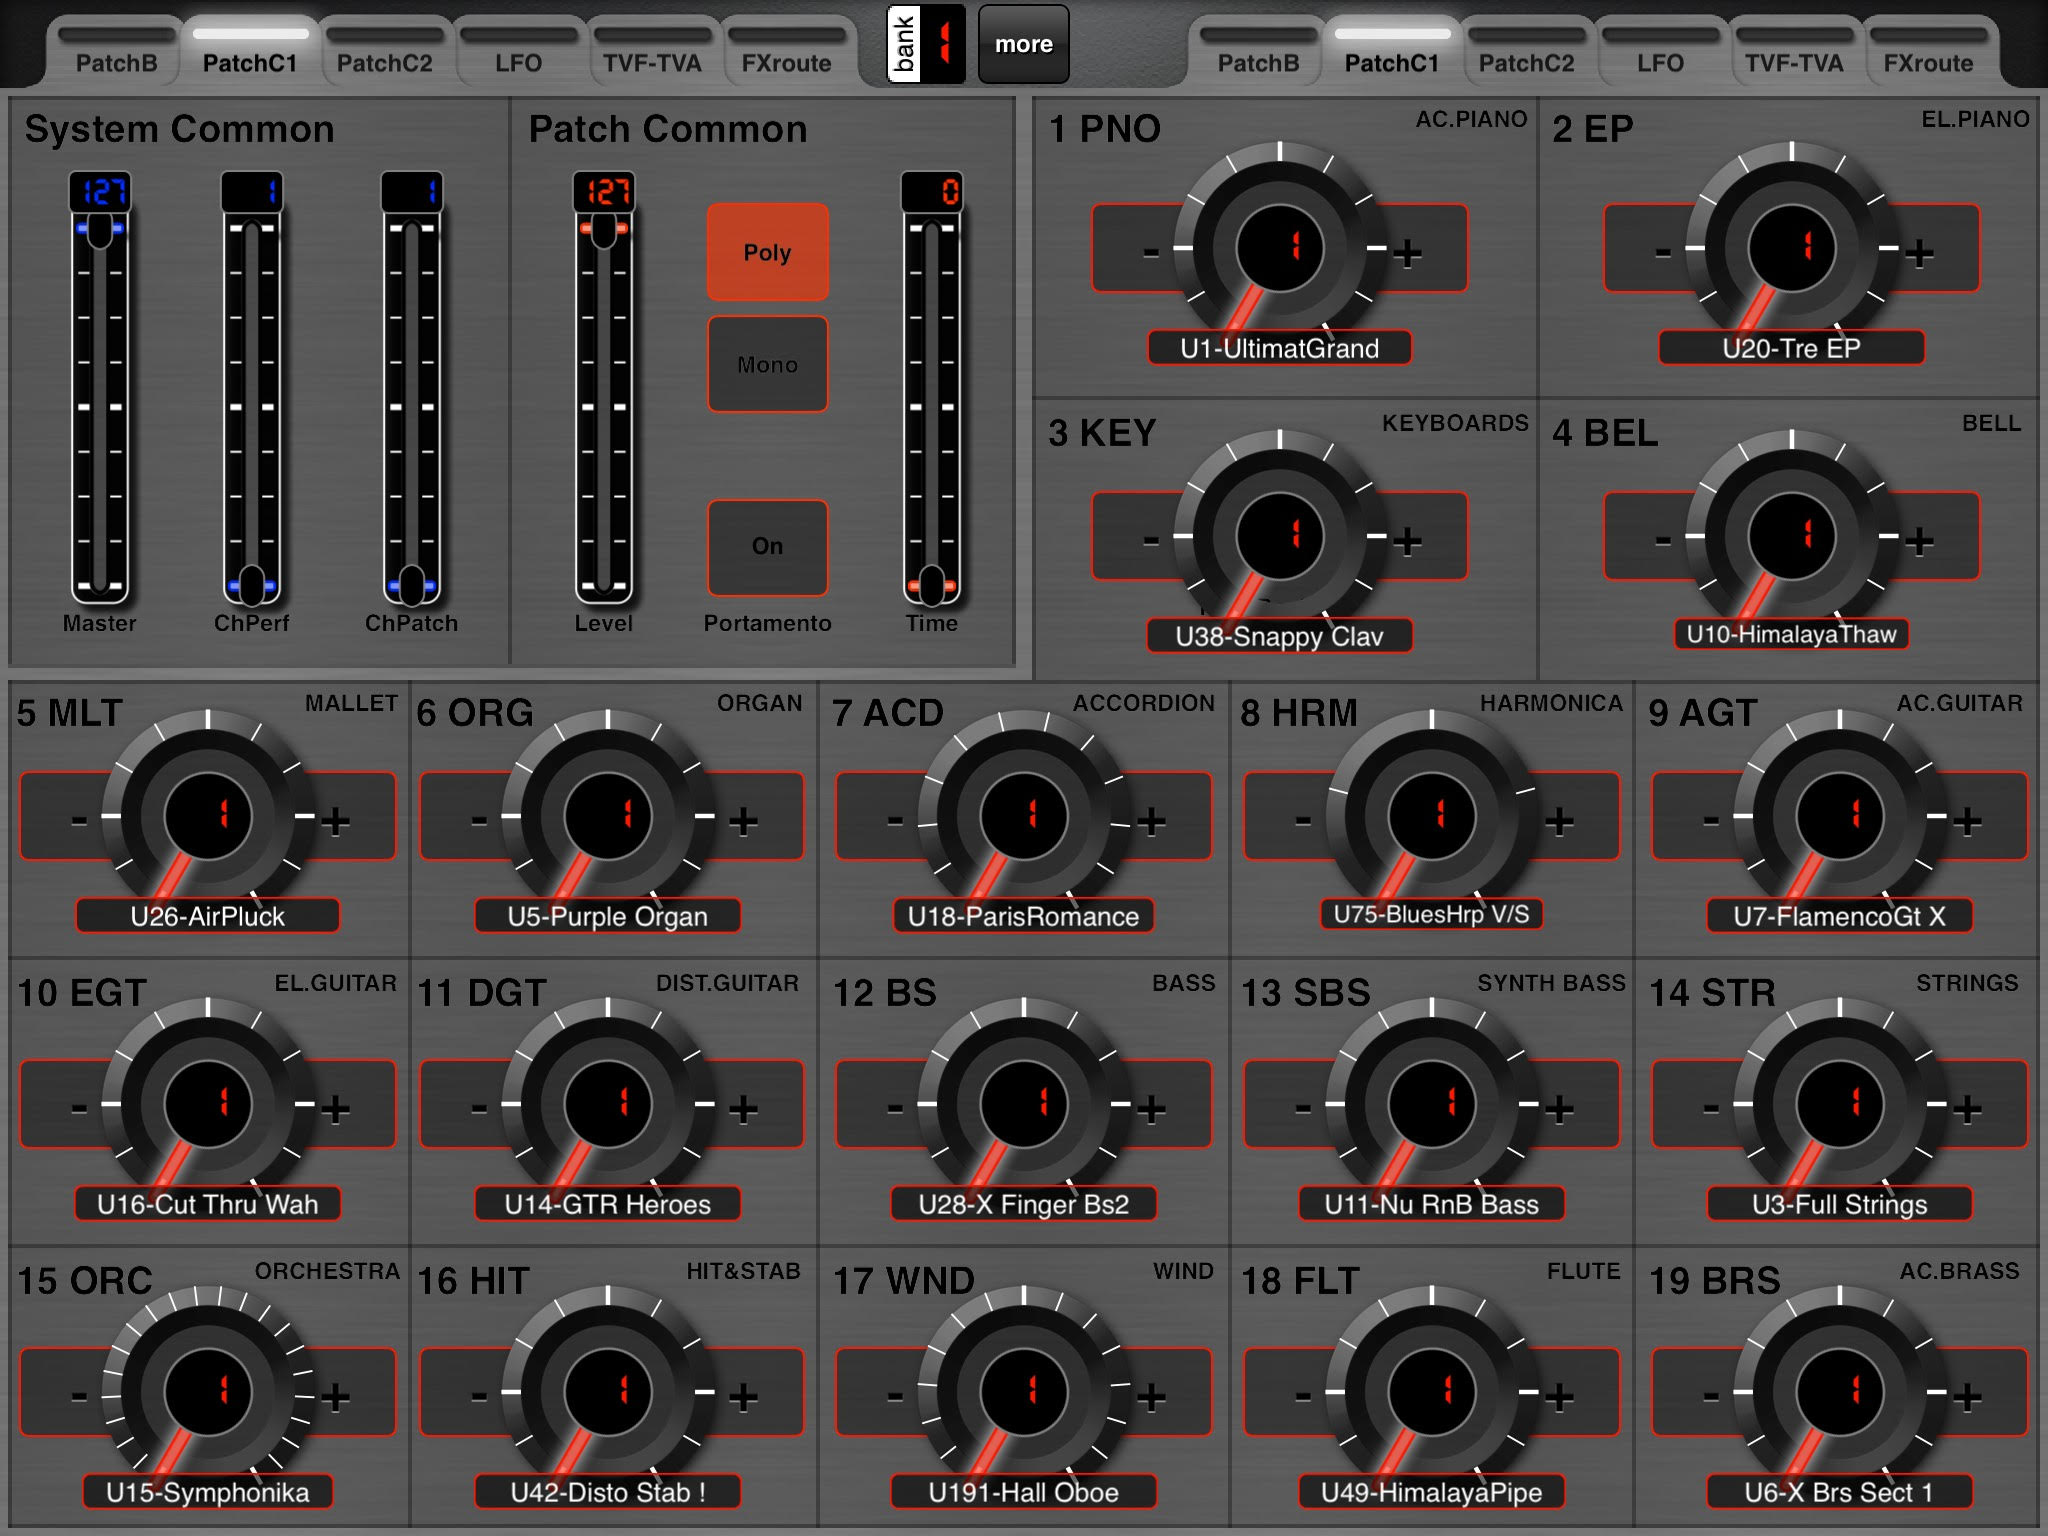Click the 9 AGT guitar knob
Viewport: 2048px width, 1536px height.
click(x=1839, y=816)
